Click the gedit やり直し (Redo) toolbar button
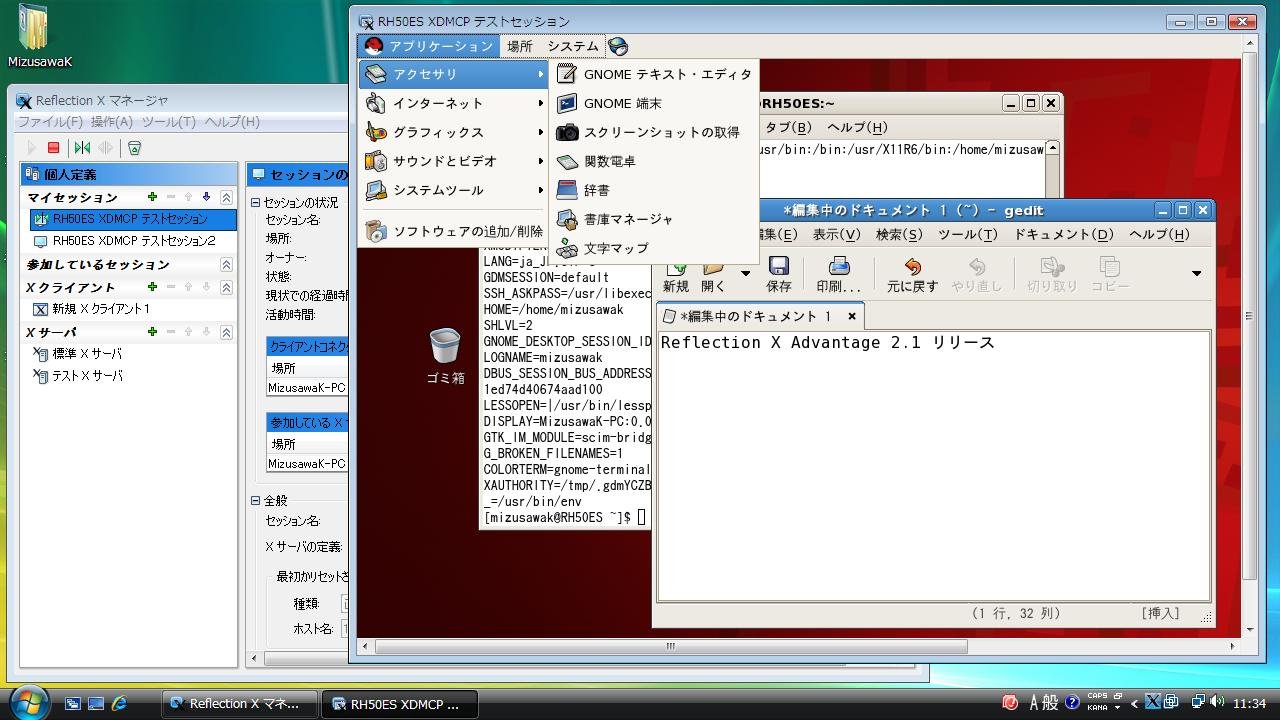Viewport: 1280px width, 720px height. click(977, 275)
